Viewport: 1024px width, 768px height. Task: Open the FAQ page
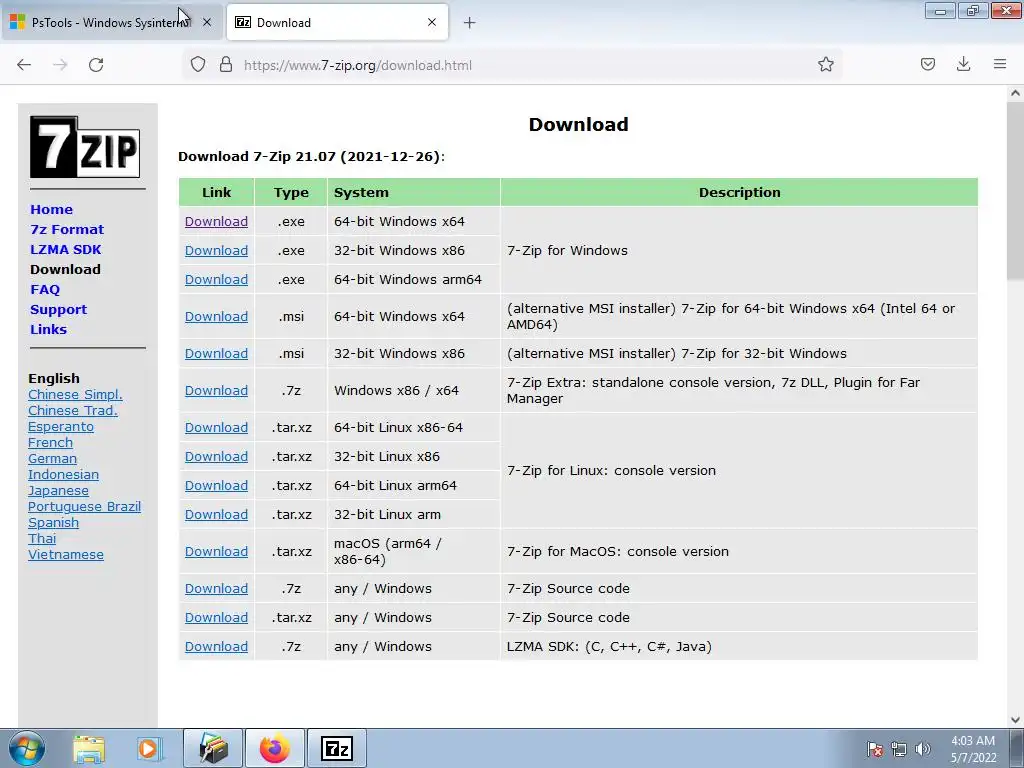click(x=44, y=289)
